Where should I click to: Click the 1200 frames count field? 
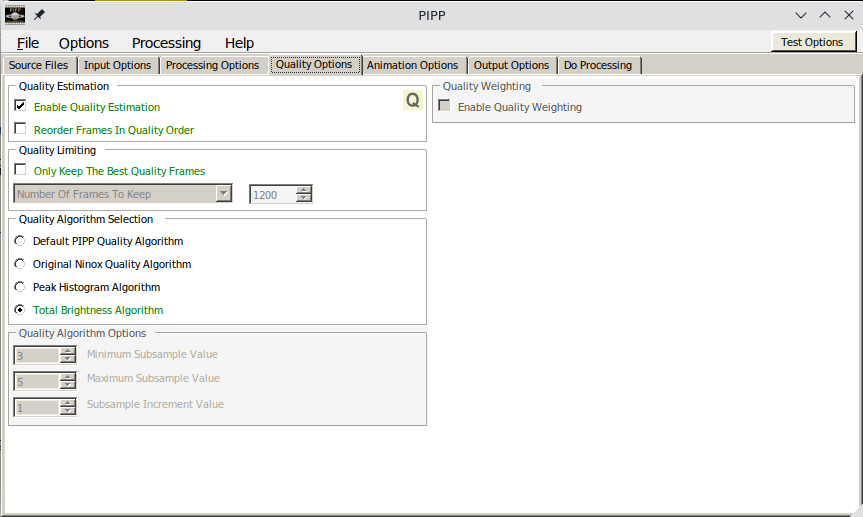[272, 194]
